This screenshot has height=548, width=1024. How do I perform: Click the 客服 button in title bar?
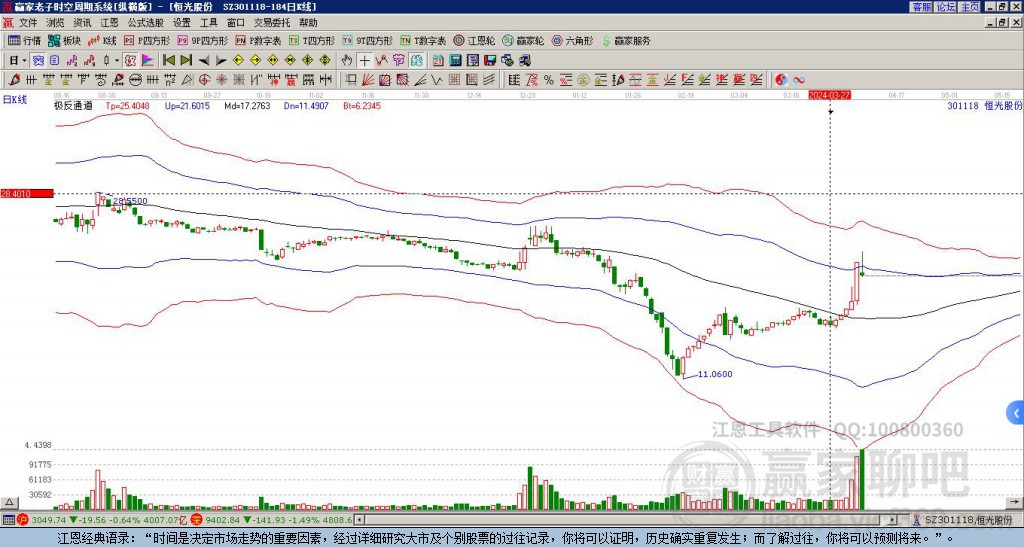(922, 7)
